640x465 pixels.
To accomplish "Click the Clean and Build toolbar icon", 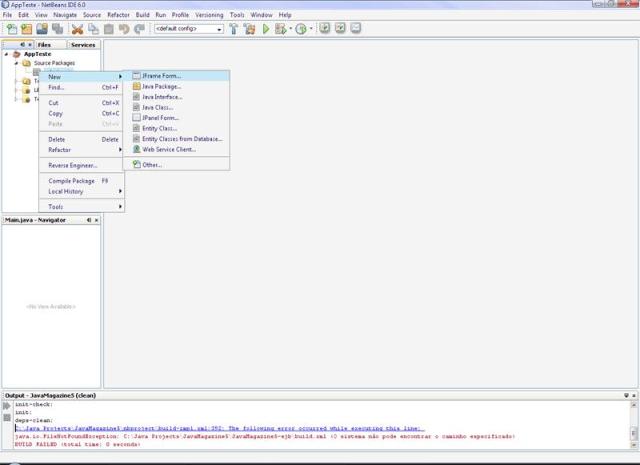I will [250, 29].
